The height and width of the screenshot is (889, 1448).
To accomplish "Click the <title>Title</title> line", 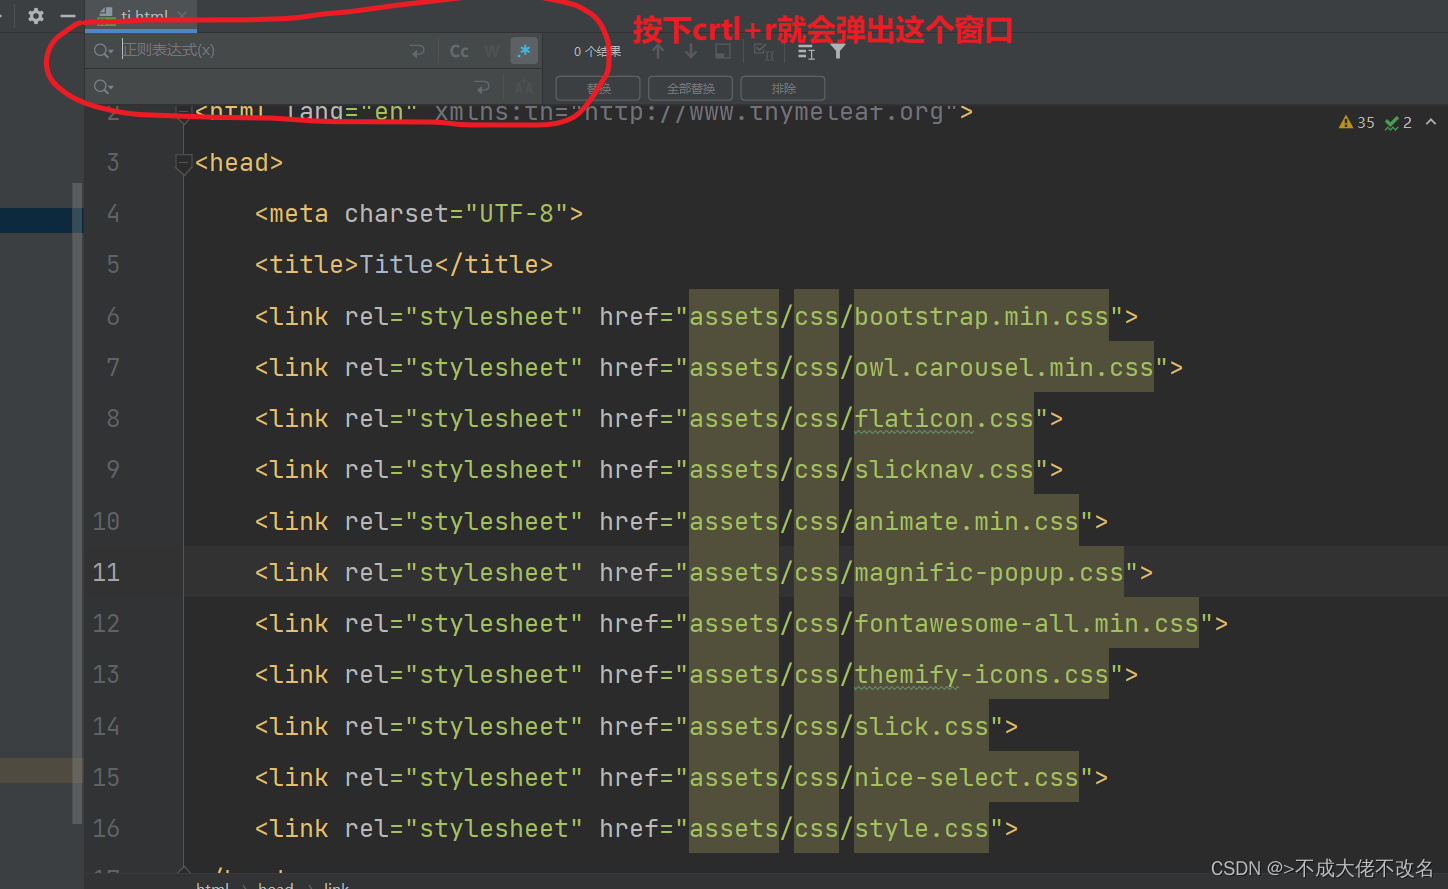I will tap(404, 264).
